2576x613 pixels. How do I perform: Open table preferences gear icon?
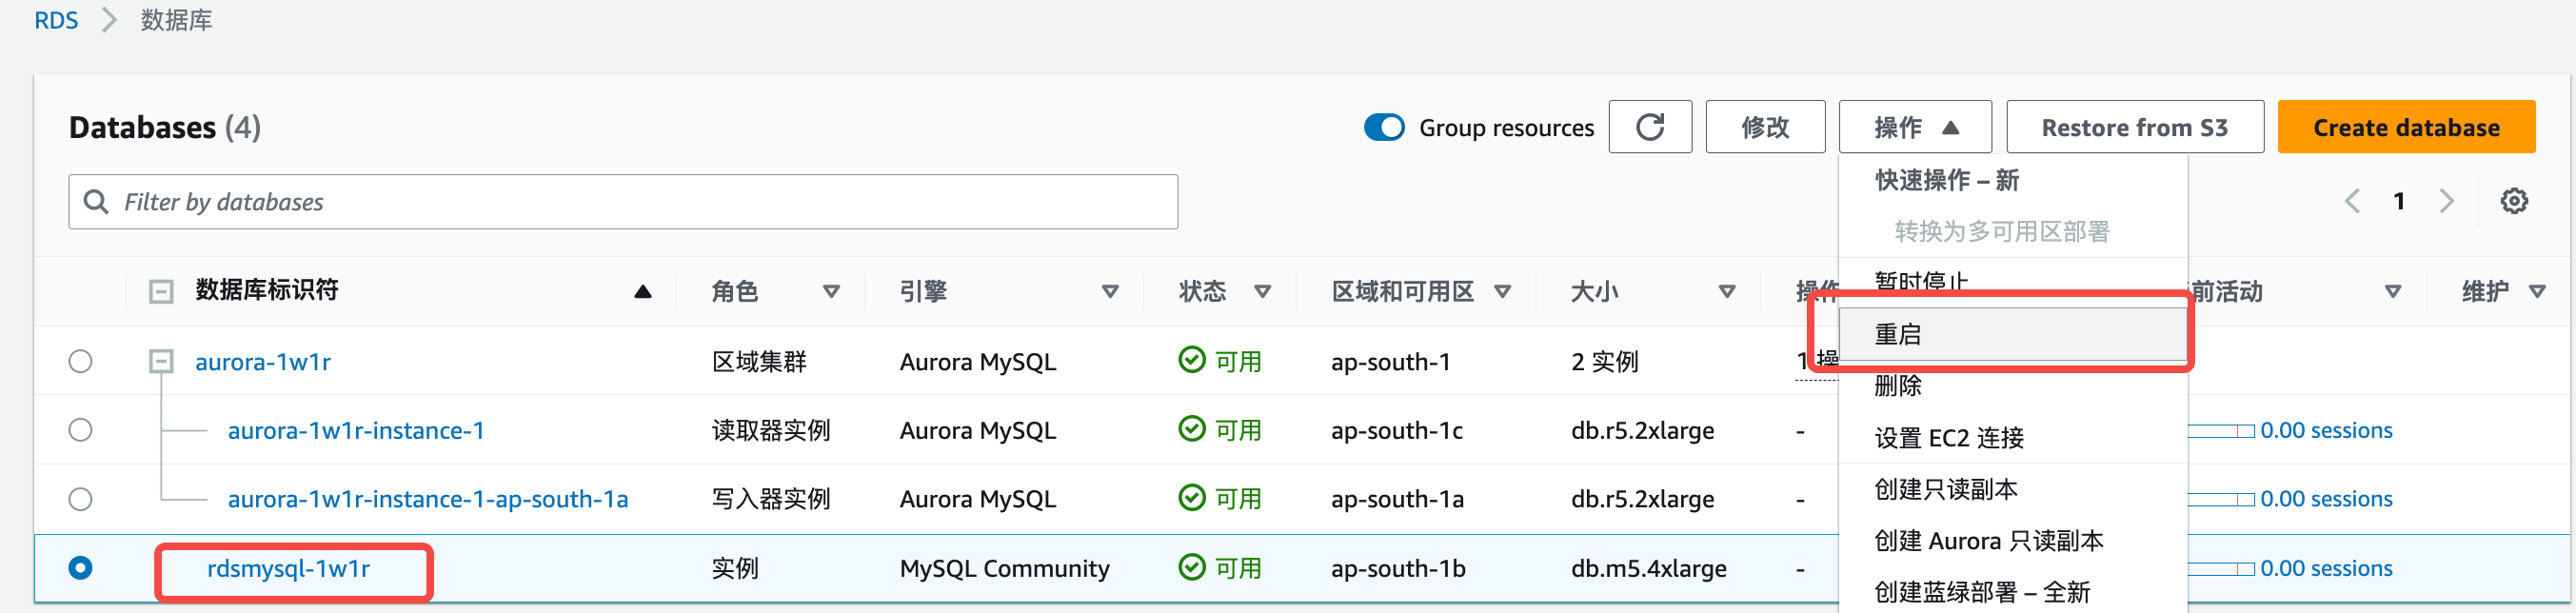coord(2513,201)
